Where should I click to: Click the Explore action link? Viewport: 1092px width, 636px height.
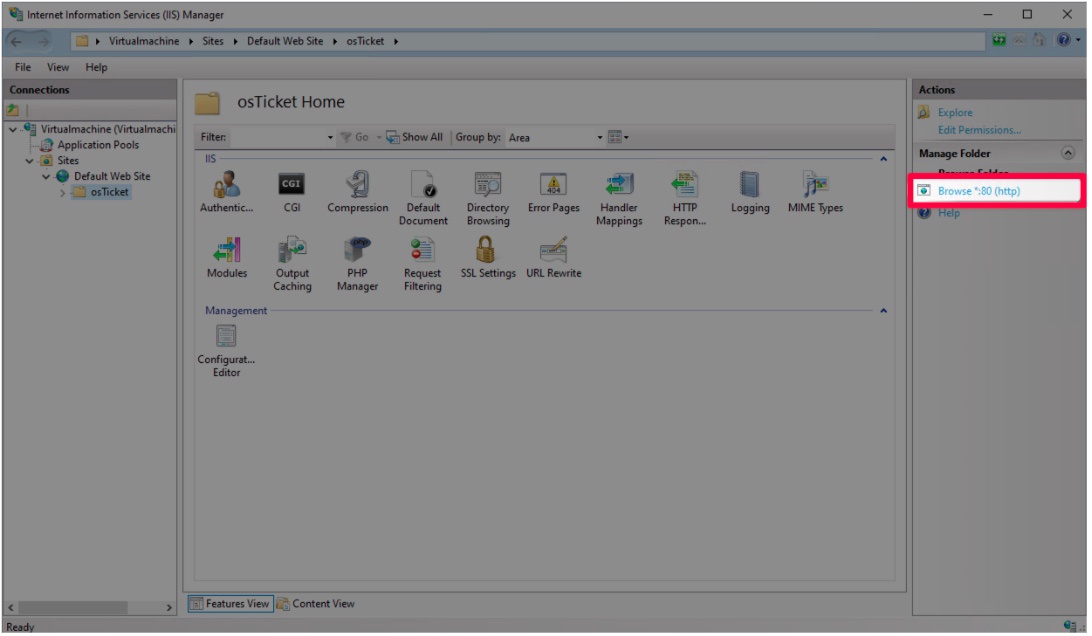[x=955, y=112]
